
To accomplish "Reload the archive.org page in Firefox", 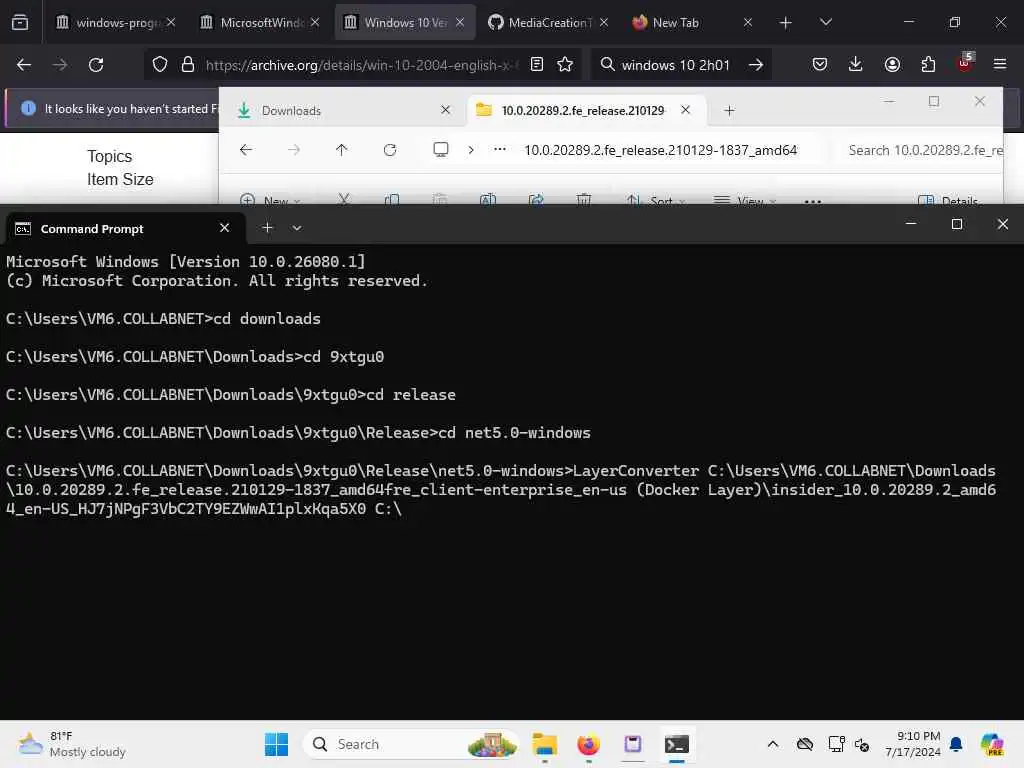I will click(x=96, y=65).
